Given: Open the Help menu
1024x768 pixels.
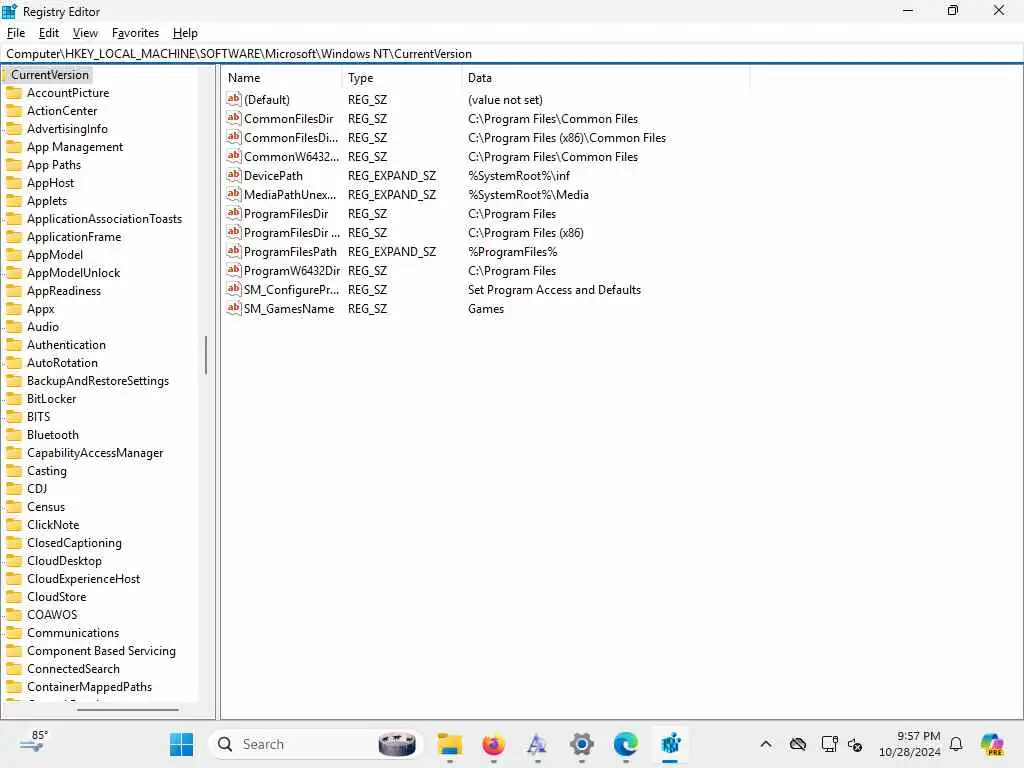Looking at the screenshot, I should 185,33.
